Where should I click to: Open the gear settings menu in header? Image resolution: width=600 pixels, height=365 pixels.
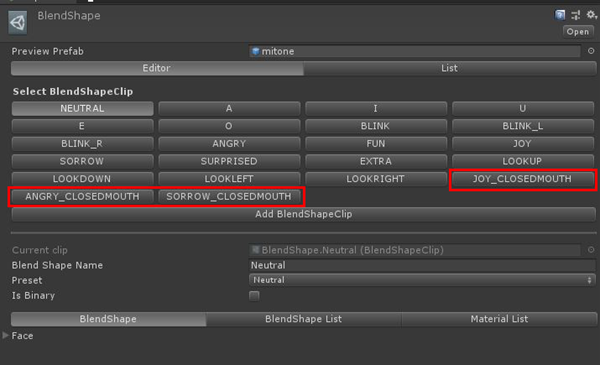[x=592, y=15]
